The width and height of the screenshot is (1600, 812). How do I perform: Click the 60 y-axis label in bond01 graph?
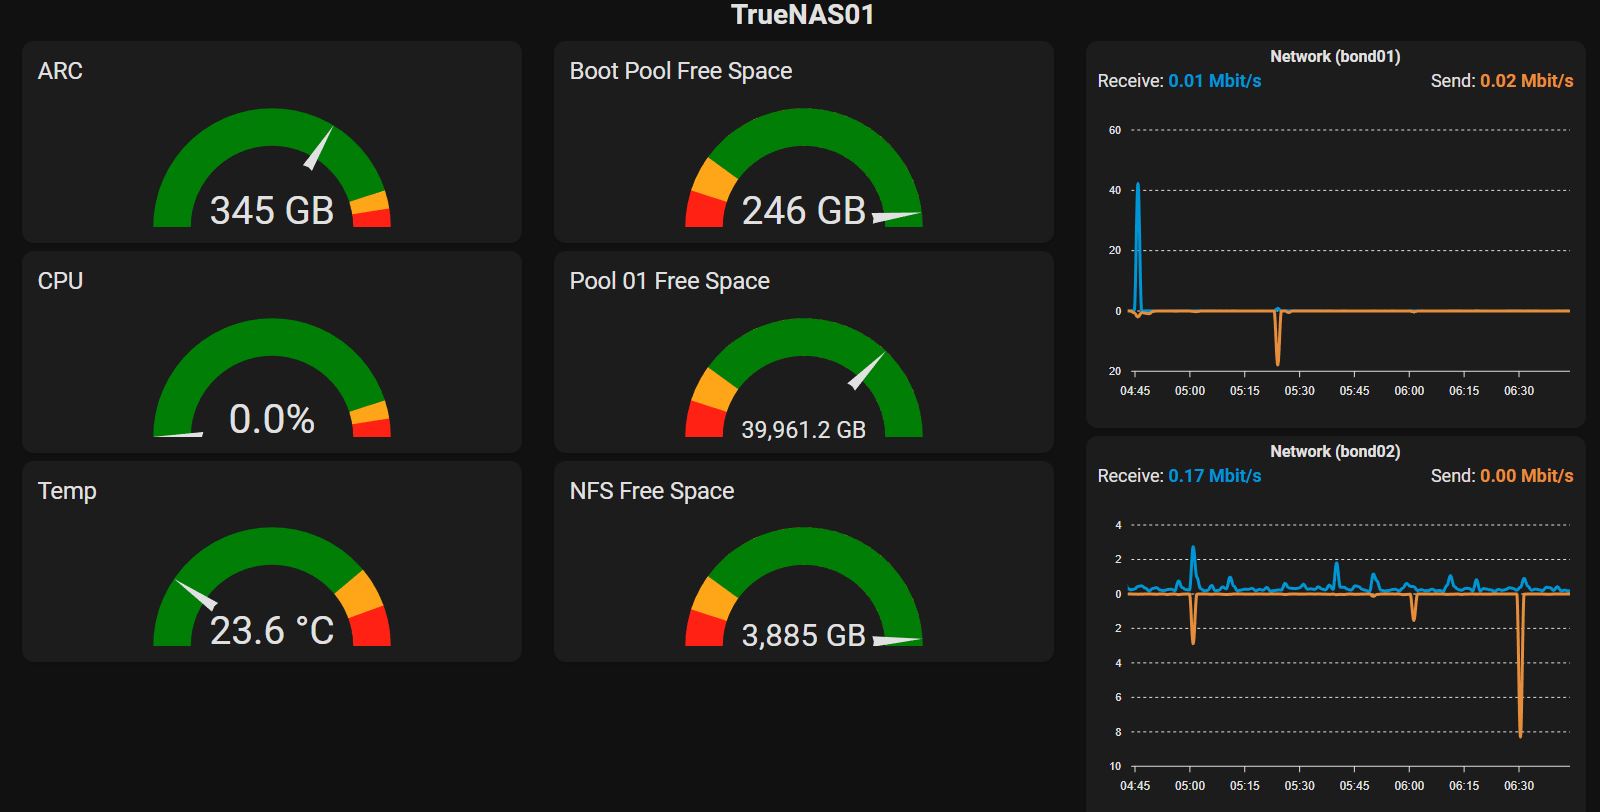pyautogui.click(x=1115, y=130)
